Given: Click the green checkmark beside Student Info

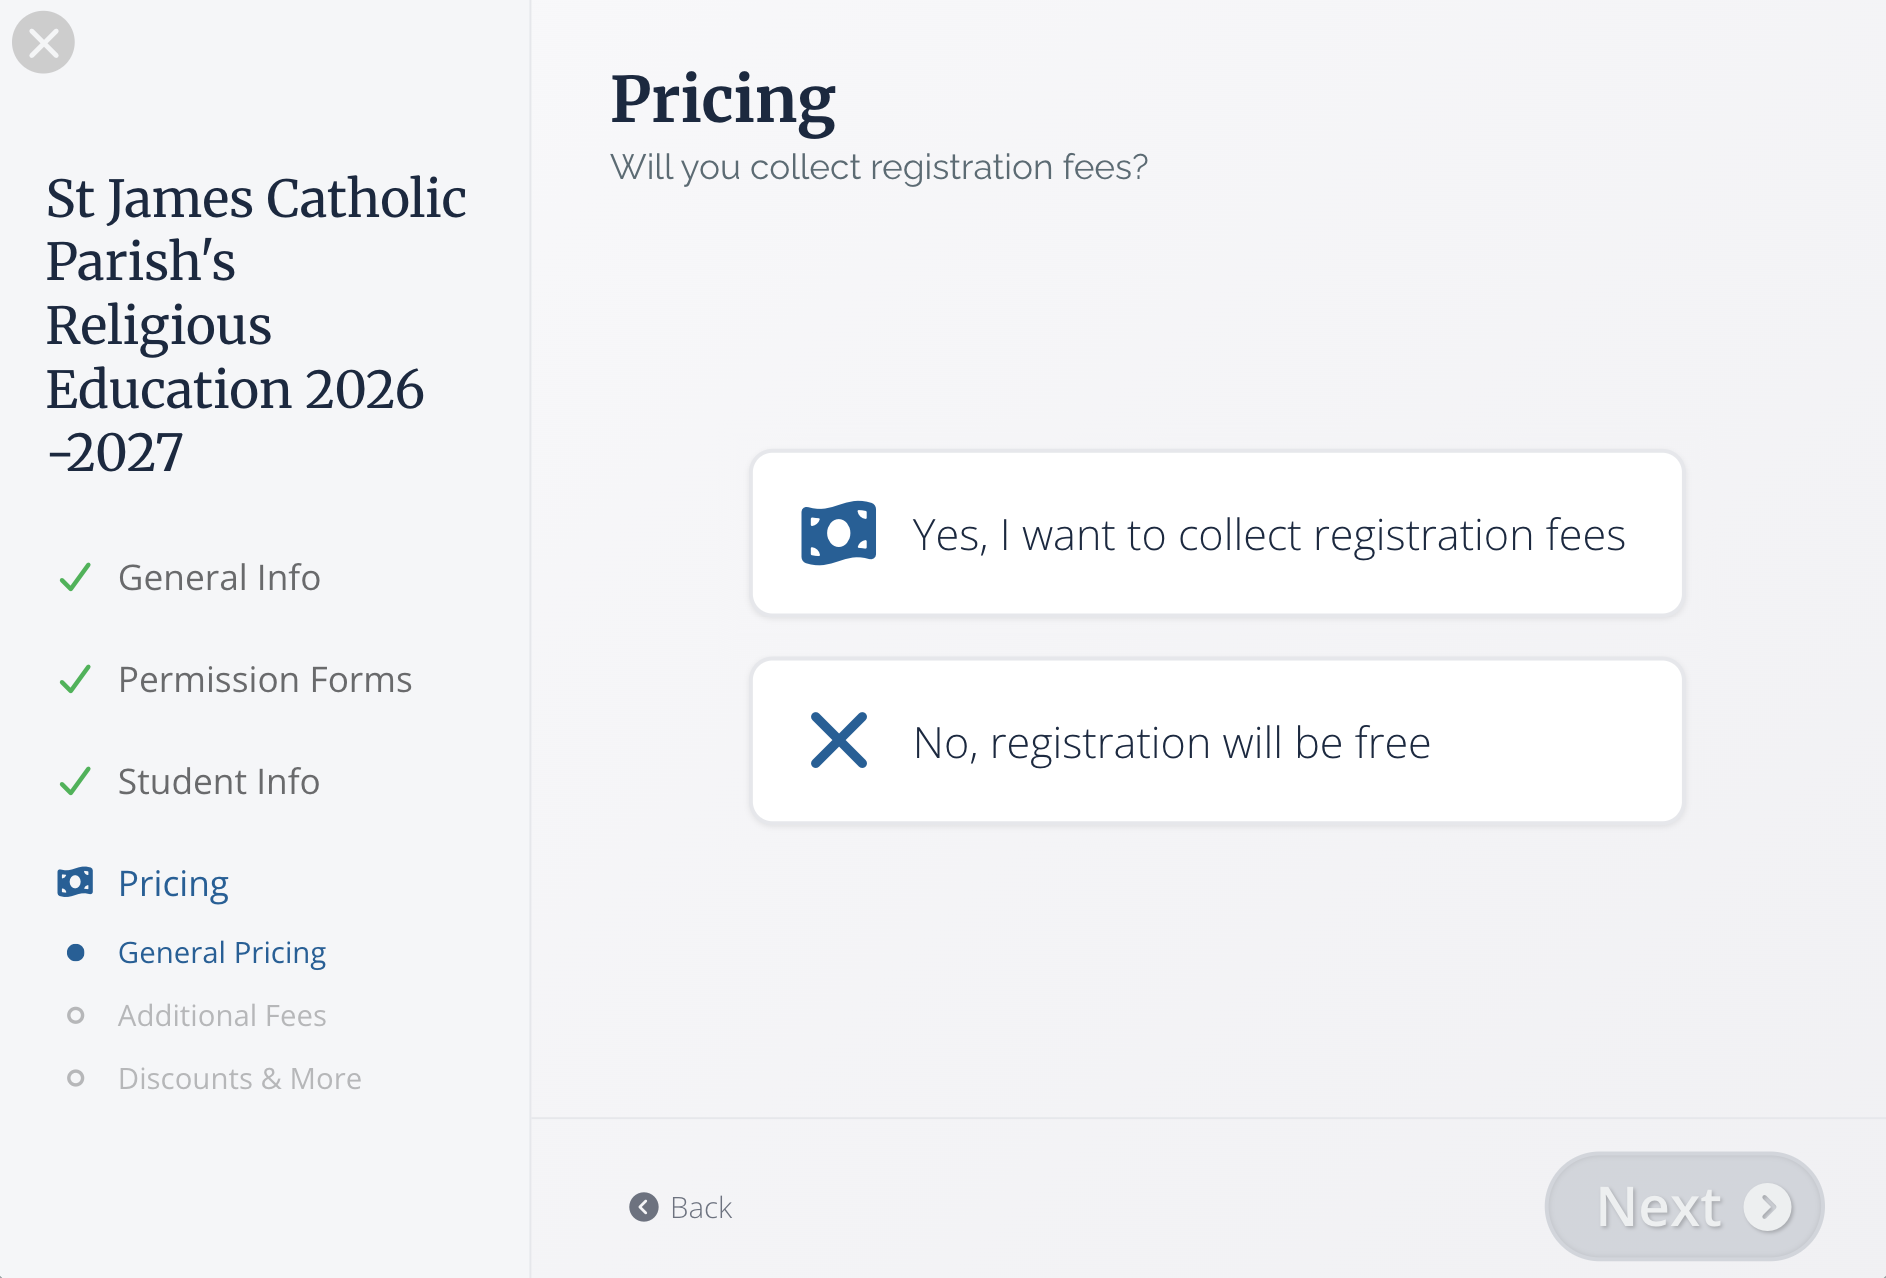Looking at the screenshot, I should pos(75,781).
